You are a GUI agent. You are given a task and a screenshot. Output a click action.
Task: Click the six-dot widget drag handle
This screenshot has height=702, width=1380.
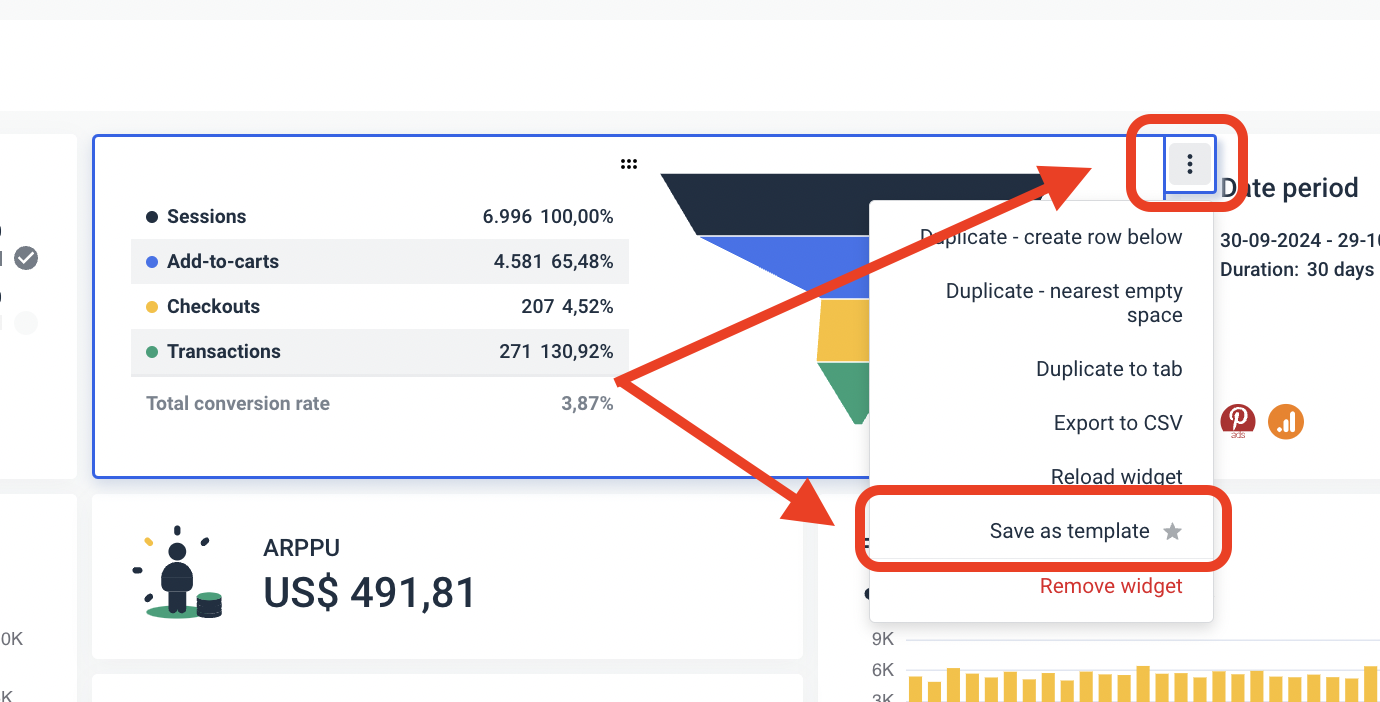(629, 163)
